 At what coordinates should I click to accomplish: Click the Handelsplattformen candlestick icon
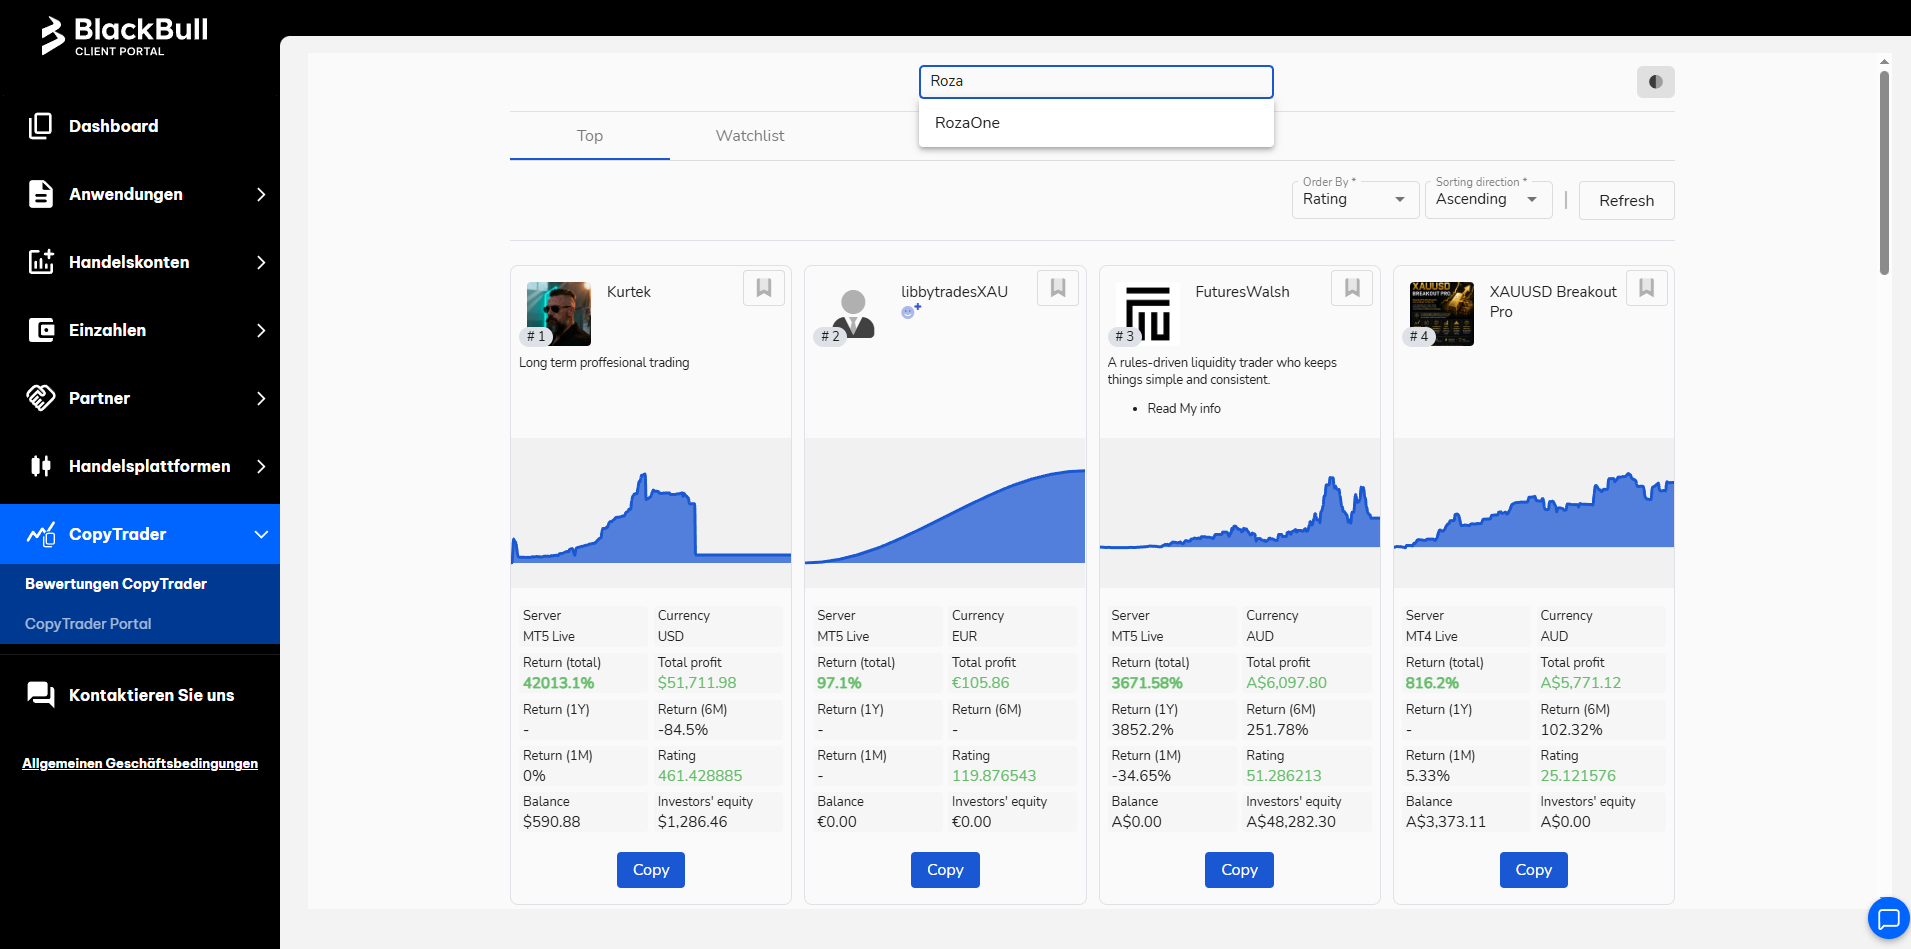(x=41, y=466)
